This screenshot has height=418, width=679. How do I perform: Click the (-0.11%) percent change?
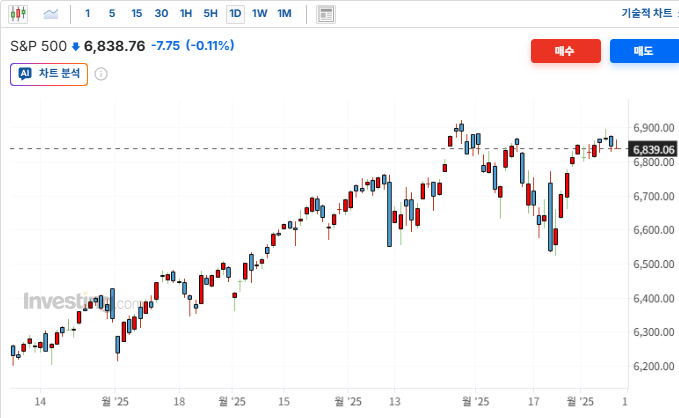210,45
